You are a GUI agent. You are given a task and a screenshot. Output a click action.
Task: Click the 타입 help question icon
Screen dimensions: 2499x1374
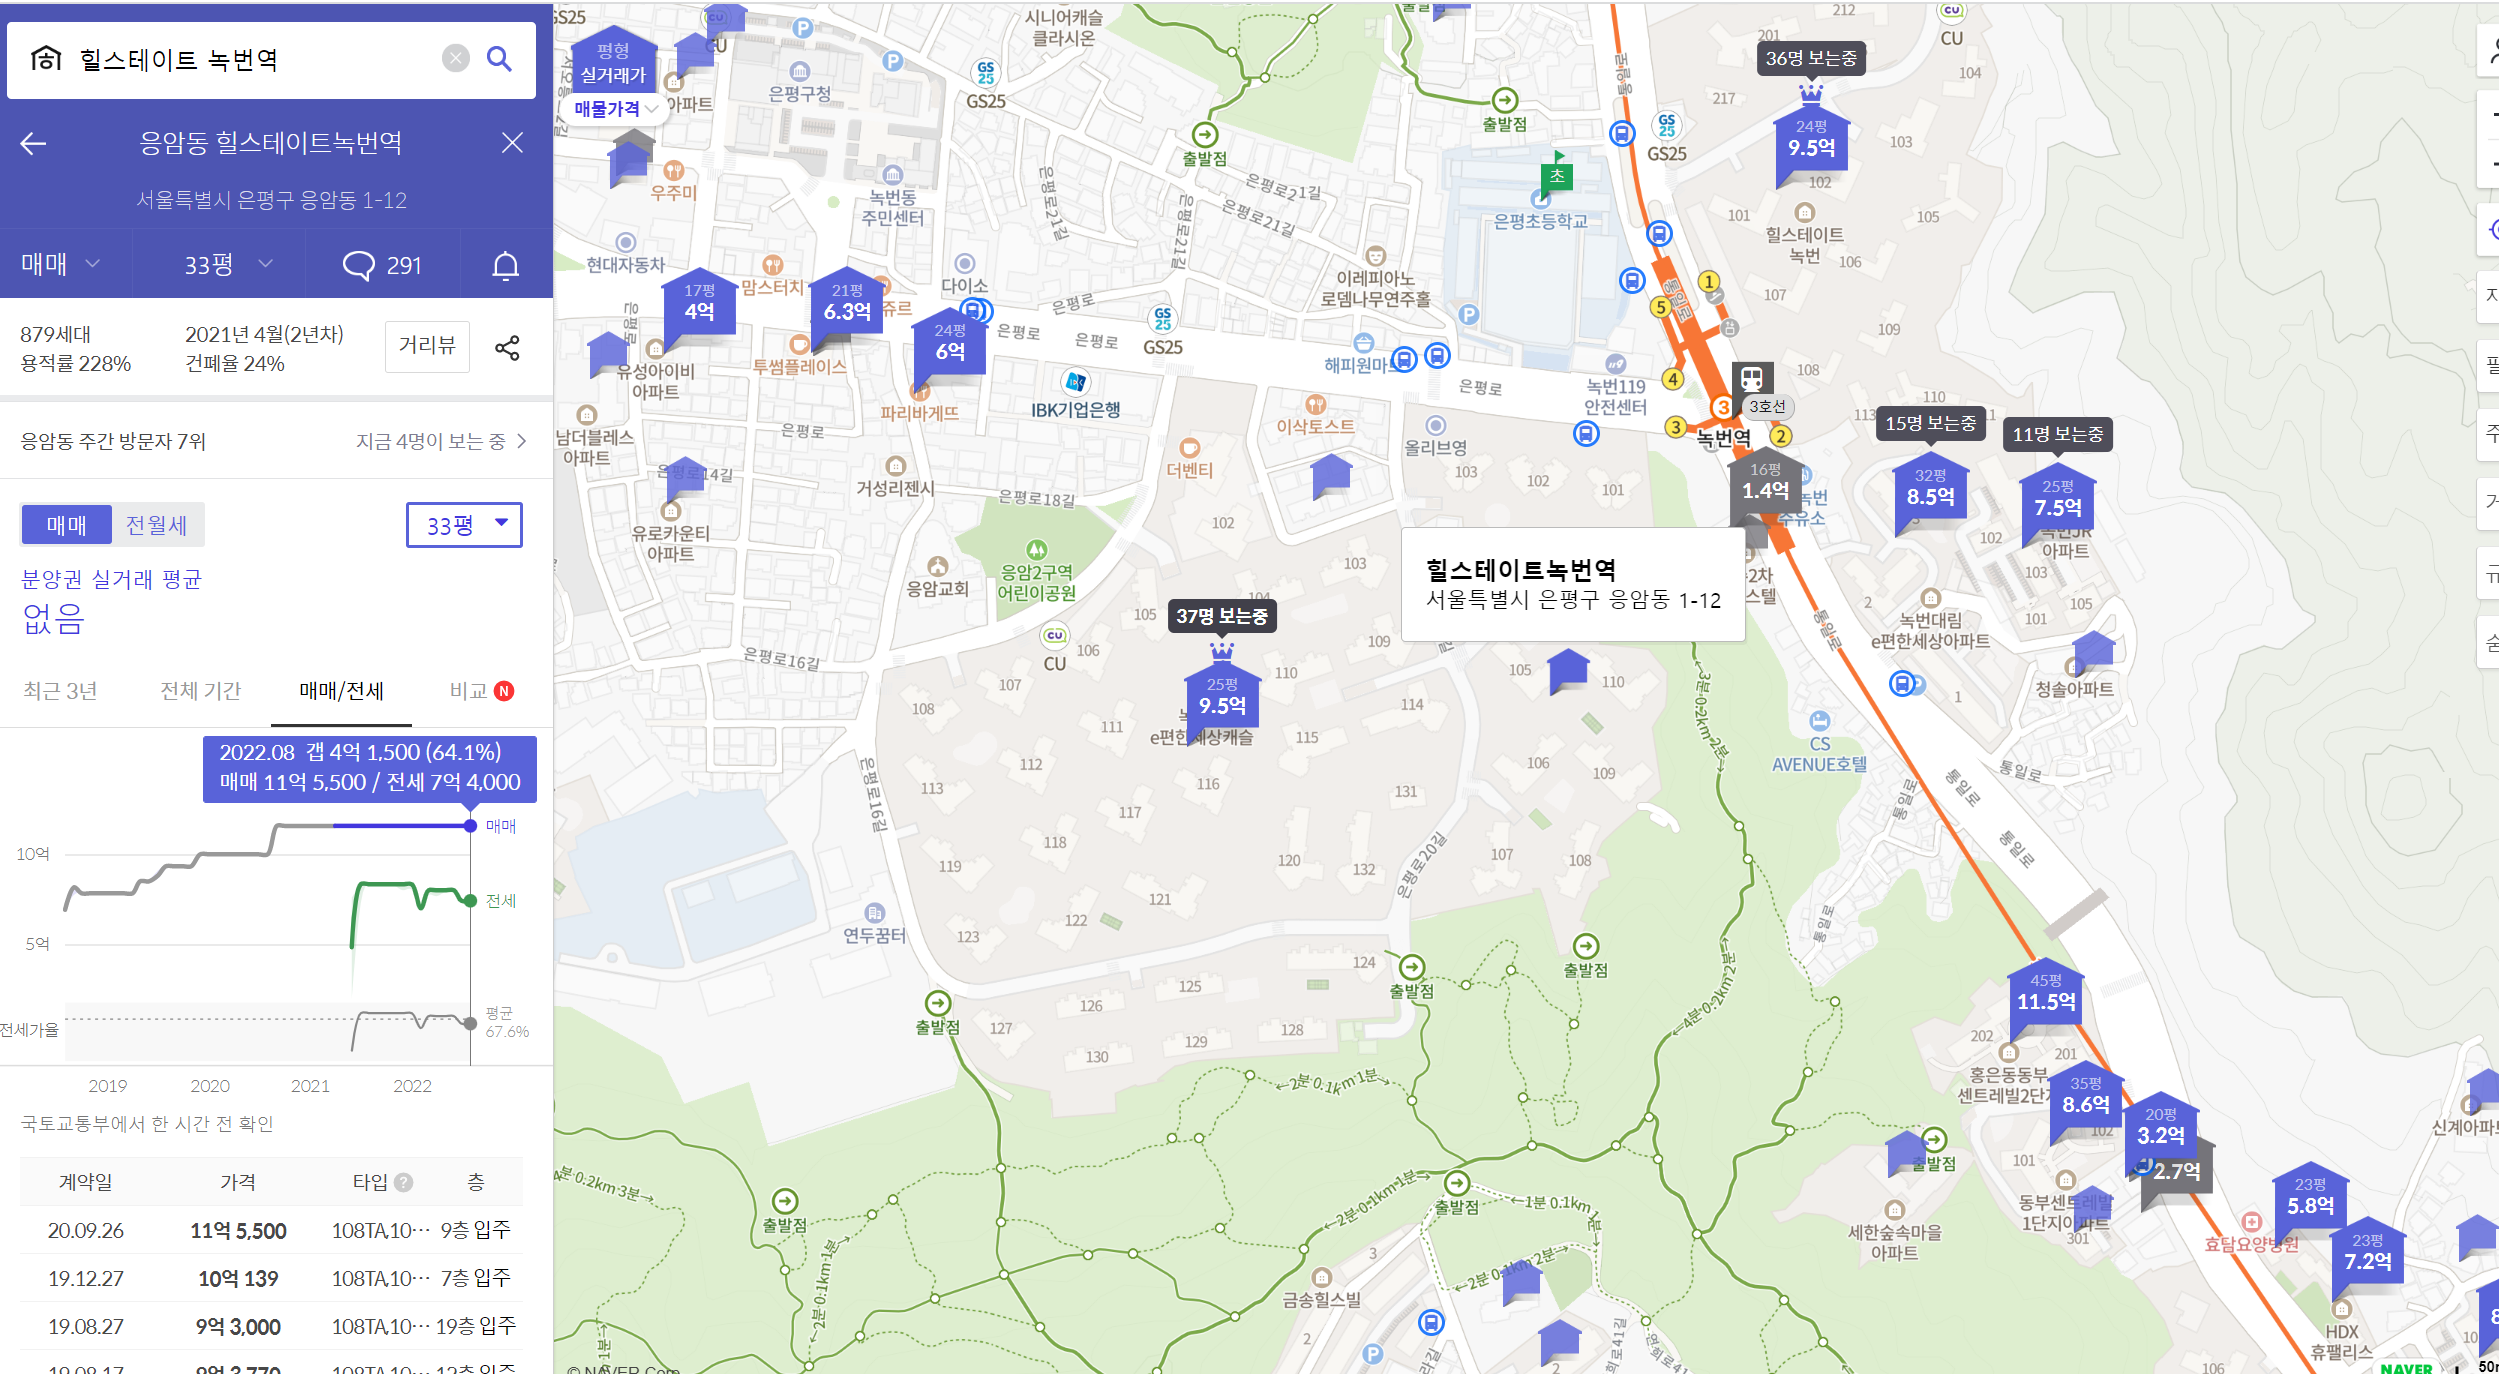coord(404,1182)
